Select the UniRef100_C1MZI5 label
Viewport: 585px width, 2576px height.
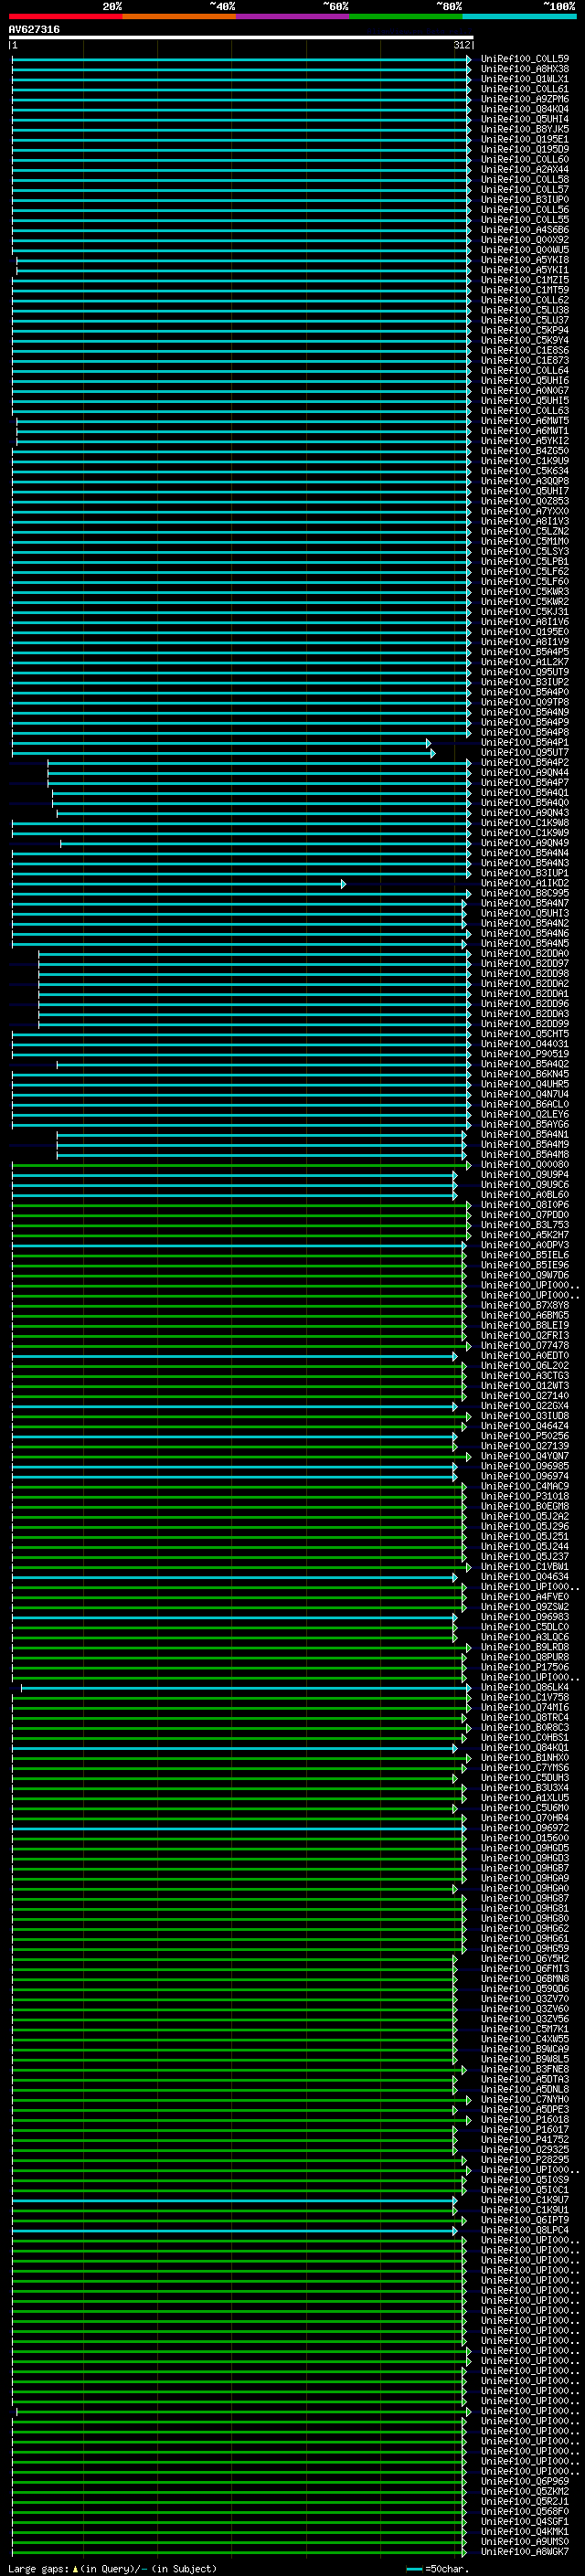click(x=525, y=280)
